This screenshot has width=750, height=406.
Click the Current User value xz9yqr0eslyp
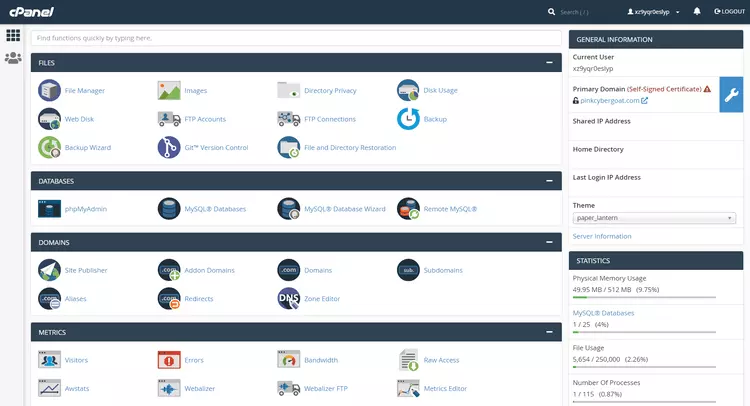pyautogui.click(x=593, y=68)
